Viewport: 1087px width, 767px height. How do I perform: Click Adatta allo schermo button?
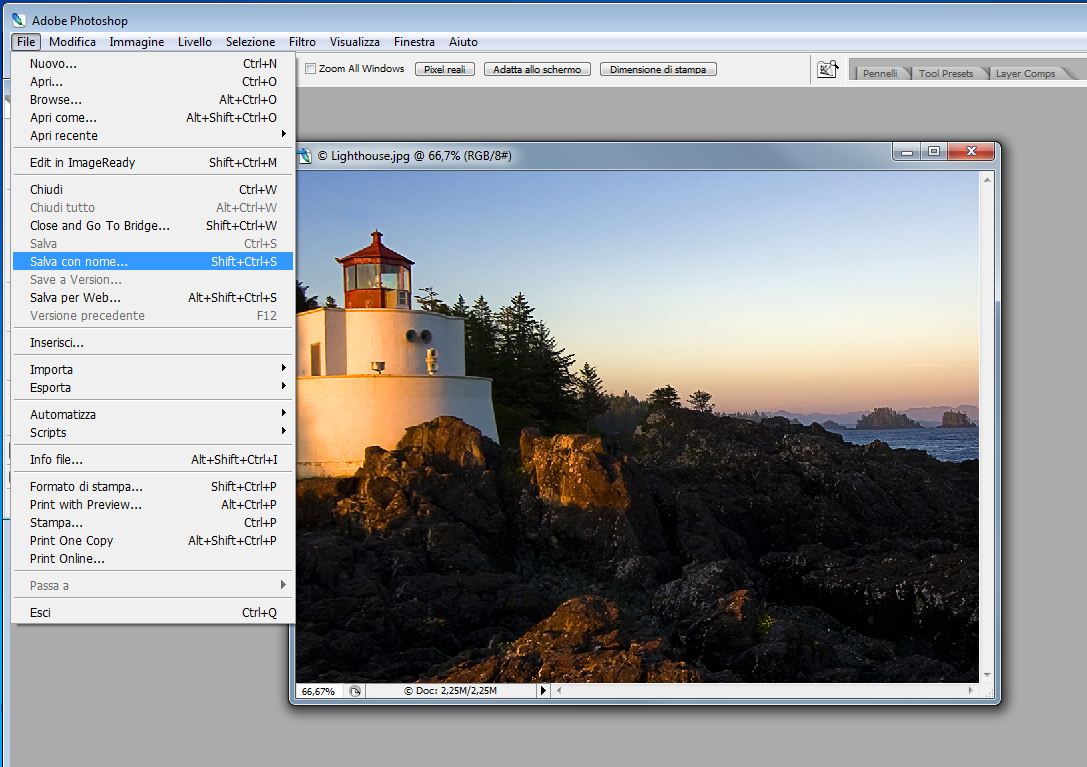click(x=537, y=69)
